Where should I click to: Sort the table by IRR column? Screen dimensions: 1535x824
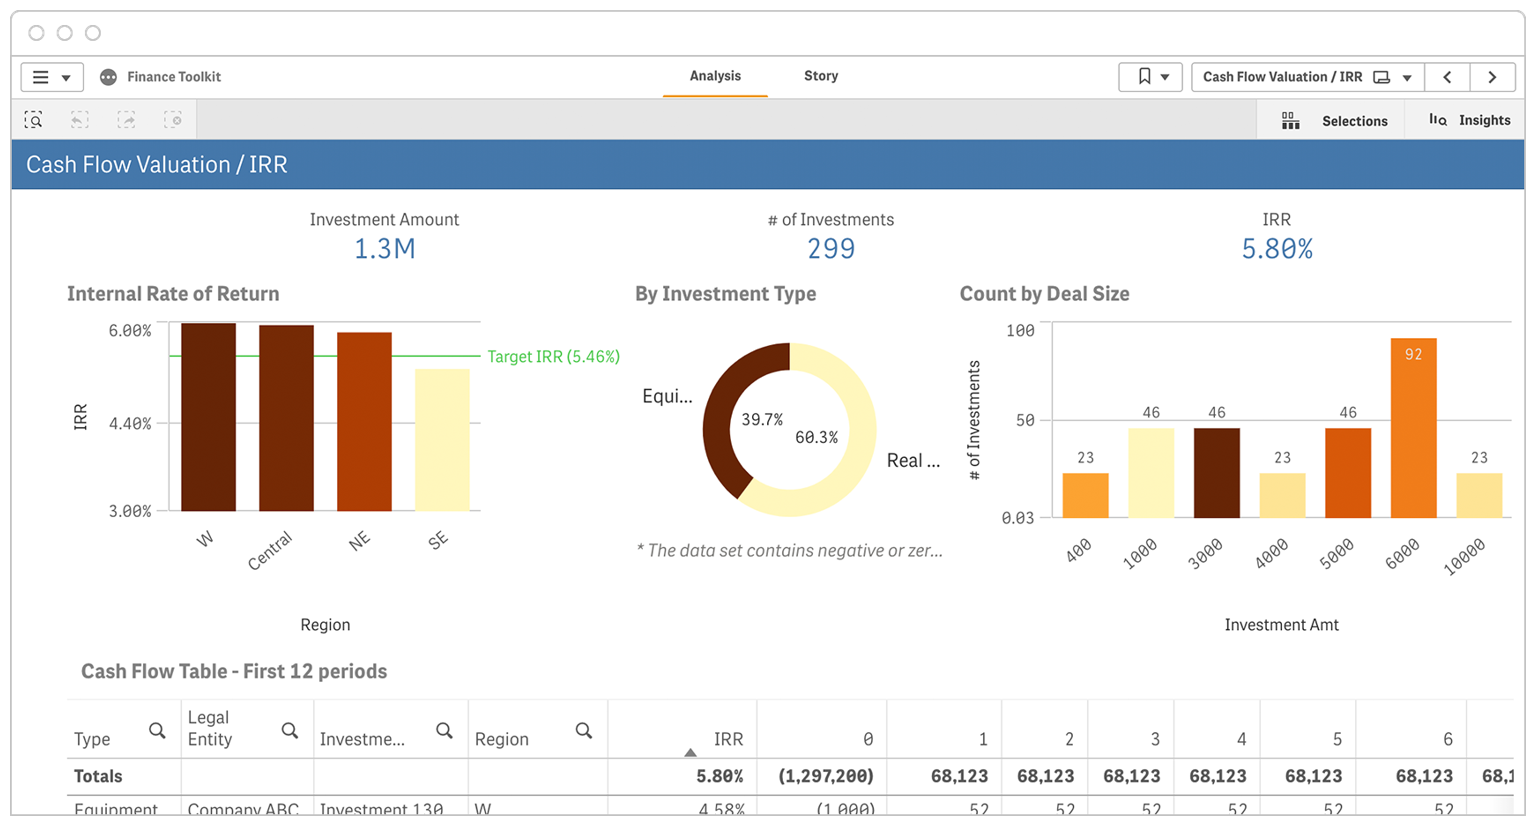coord(728,739)
